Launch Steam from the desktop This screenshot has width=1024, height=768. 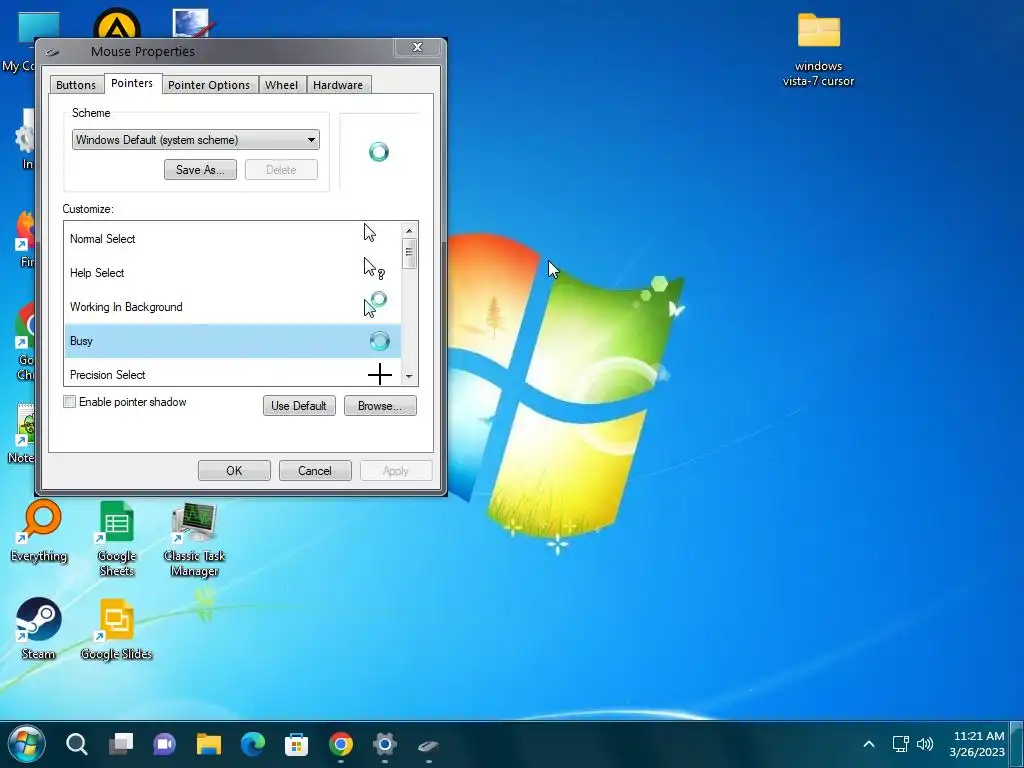point(39,629)
